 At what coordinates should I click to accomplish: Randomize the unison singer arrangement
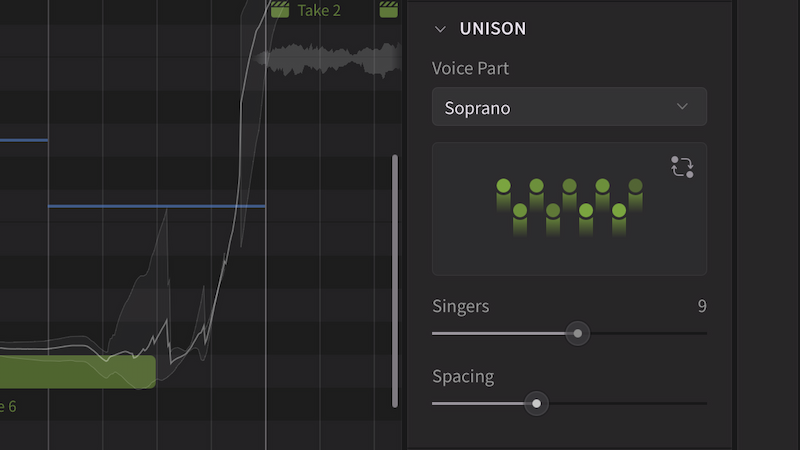pyautogui.click(x=682, y=167)
